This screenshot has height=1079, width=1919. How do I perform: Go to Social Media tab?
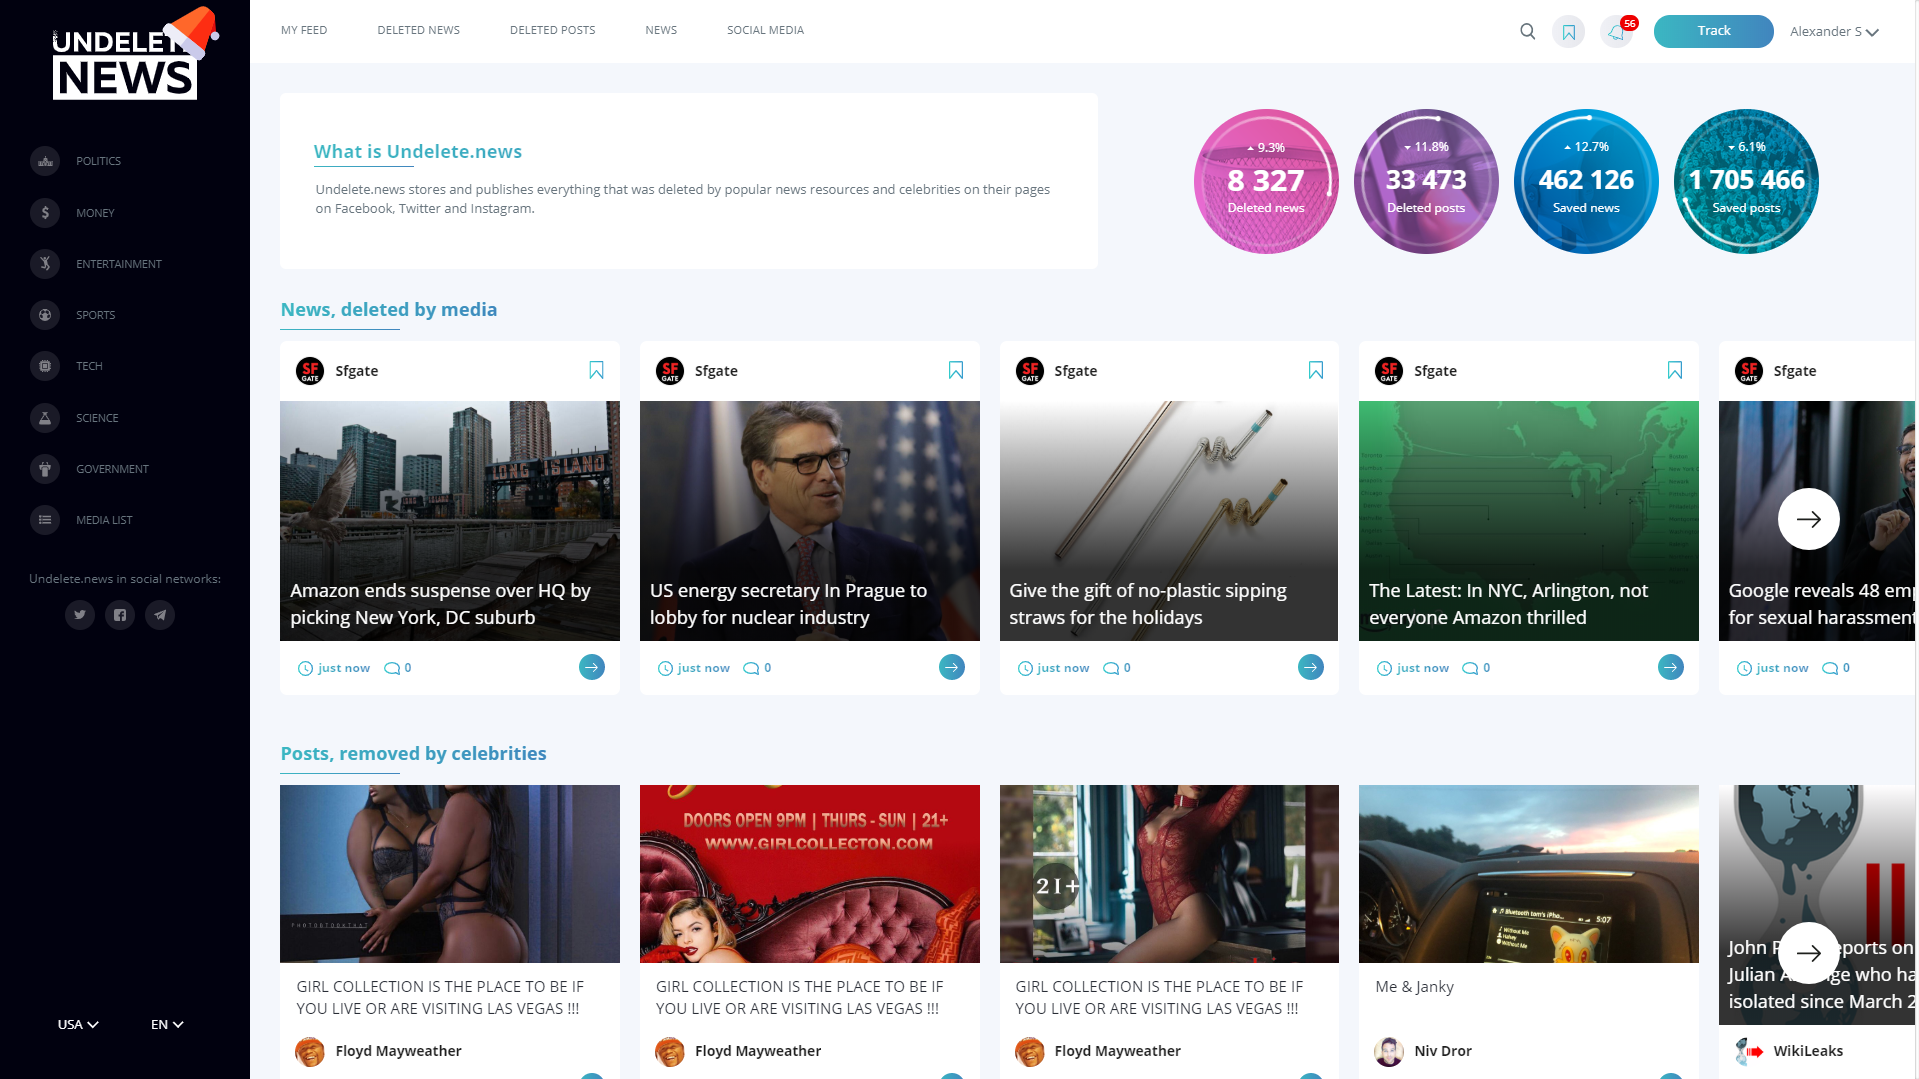point(765,30)
